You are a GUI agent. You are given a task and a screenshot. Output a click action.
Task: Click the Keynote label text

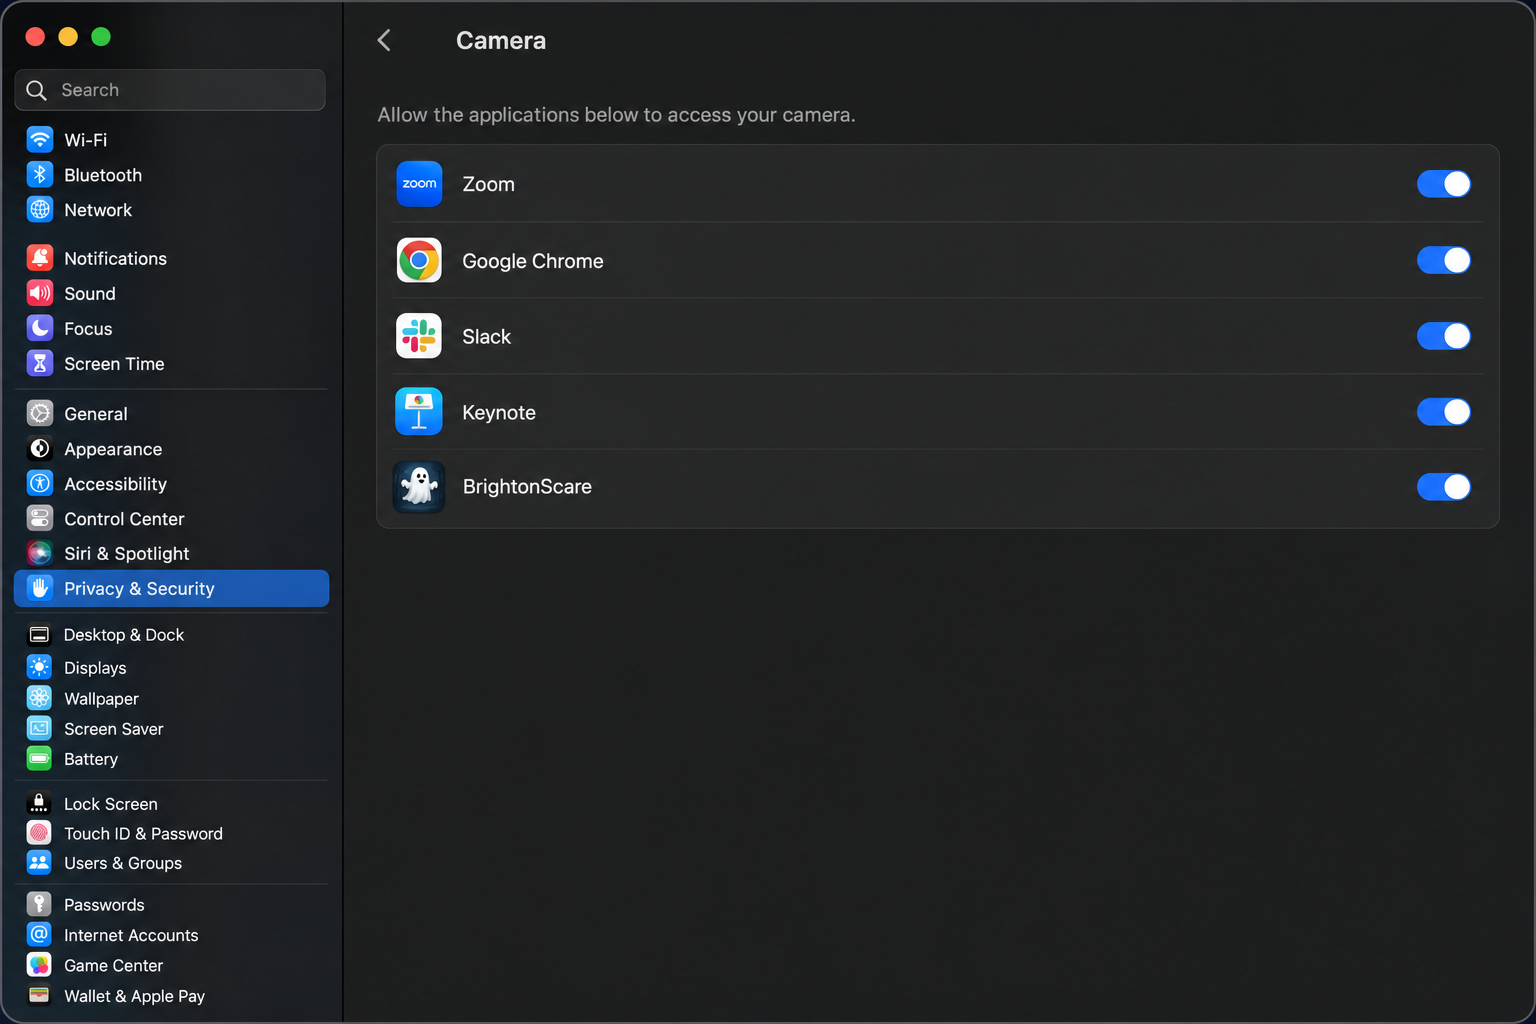(x=499, y=413)
